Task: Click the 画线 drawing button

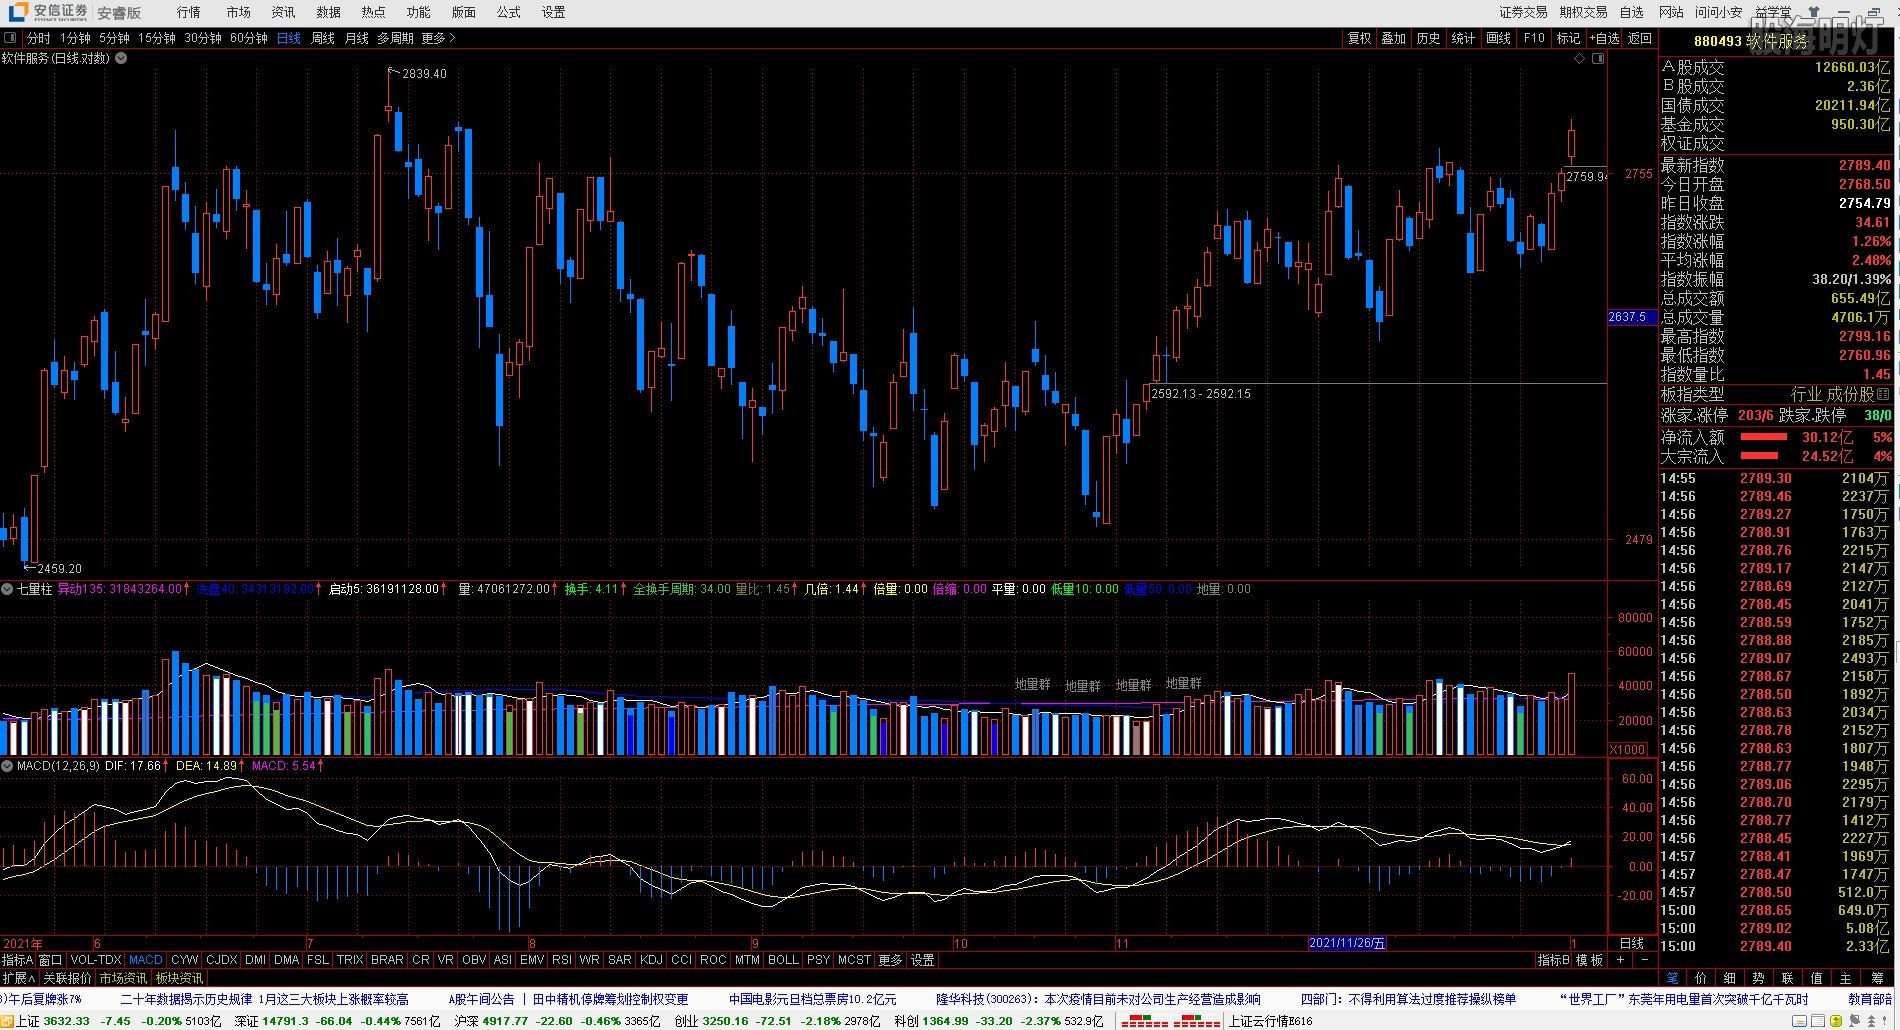Action: click(1498, 38)
